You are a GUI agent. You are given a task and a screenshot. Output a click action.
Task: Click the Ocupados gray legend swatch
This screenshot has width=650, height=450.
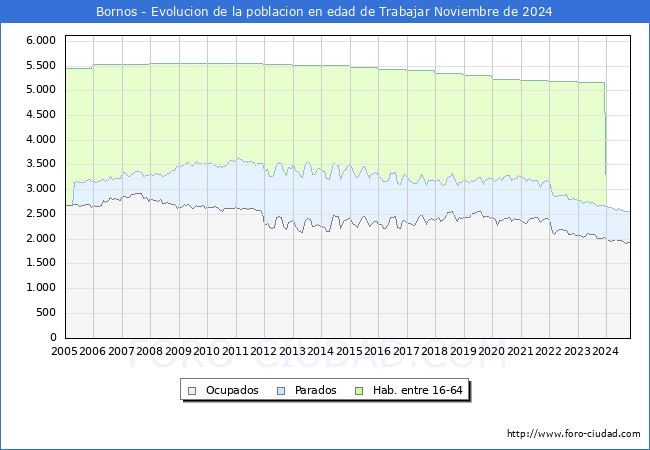[x=192, y=391]
